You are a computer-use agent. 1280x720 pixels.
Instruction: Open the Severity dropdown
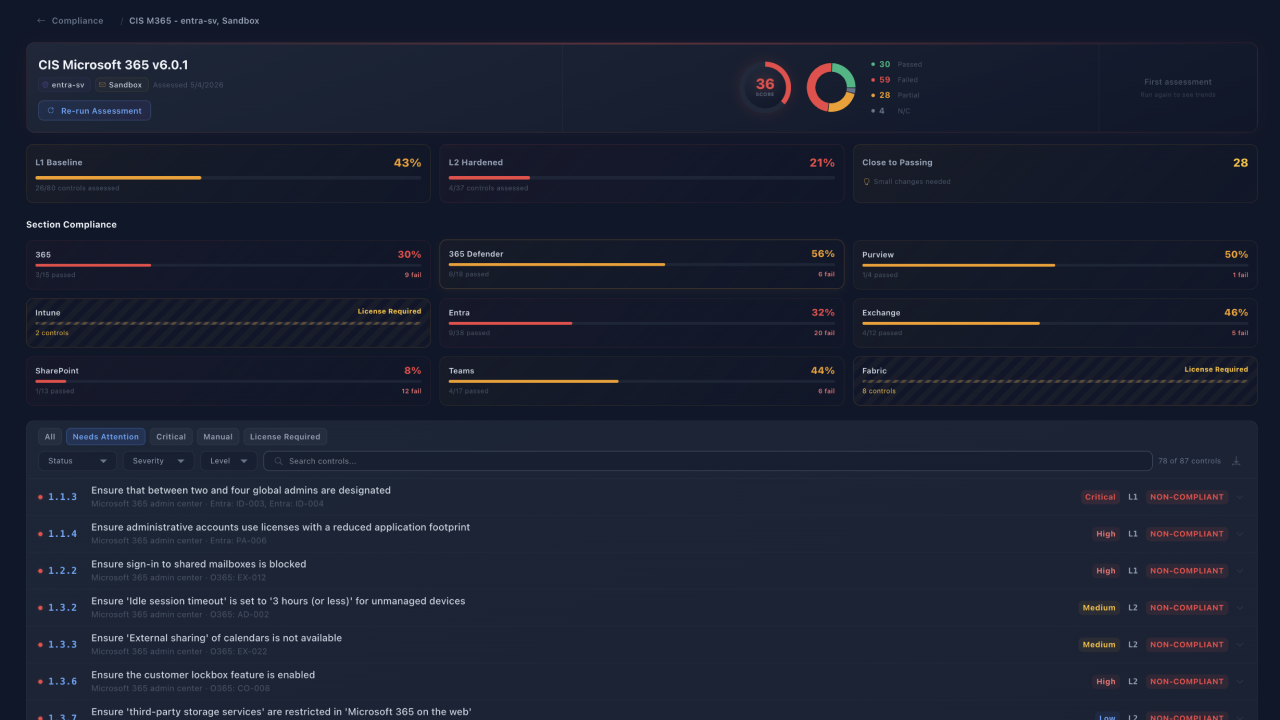(x=158, y=461)
